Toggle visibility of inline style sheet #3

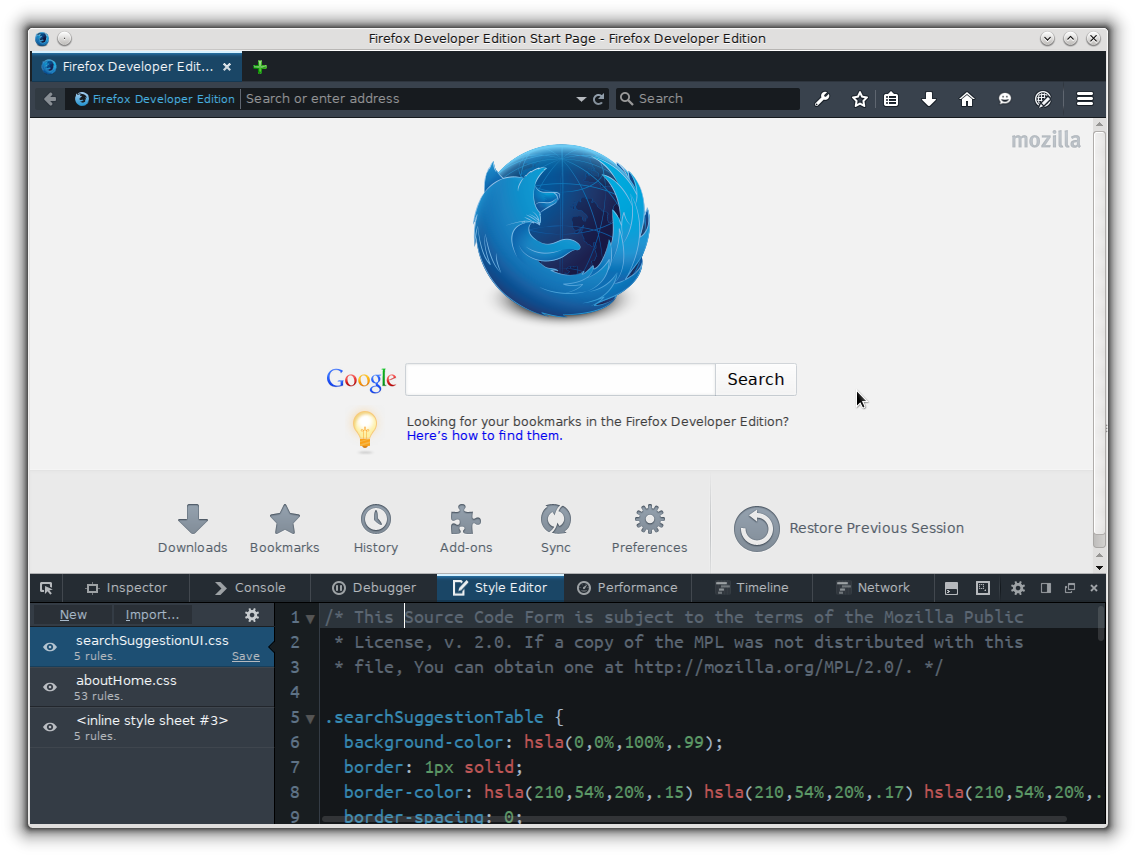(x=50, y=727)
